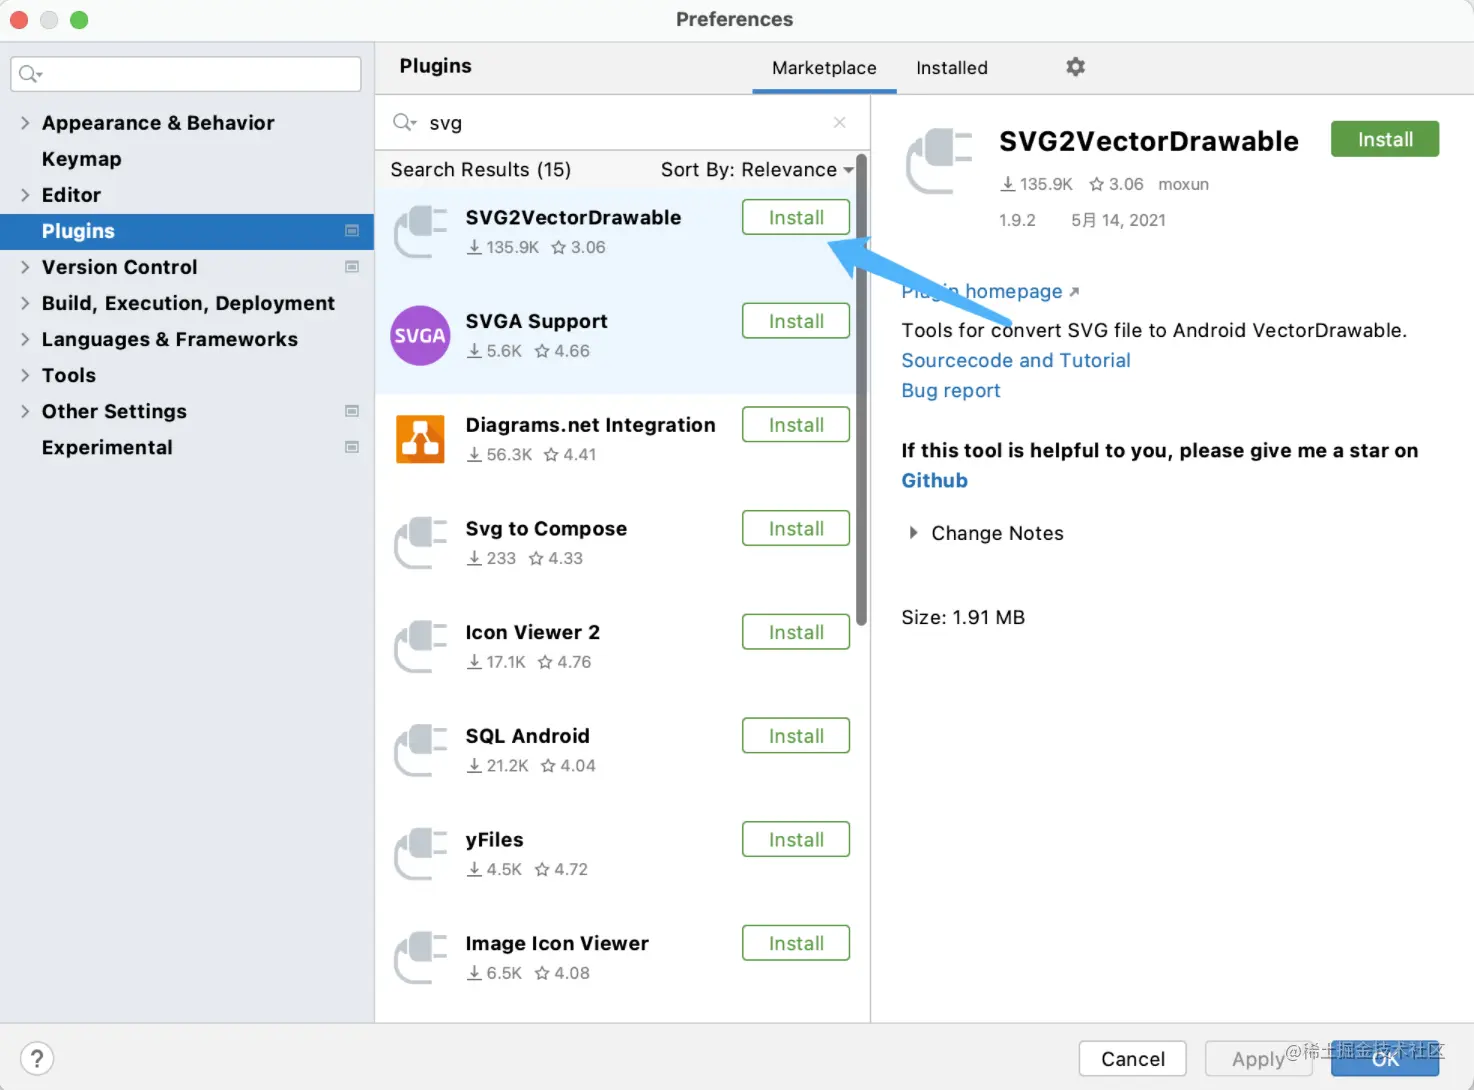The width and height of the screenshot is (1474, 1090).
Task: Click the Search Results (15) header
Action: coord(481,170)
